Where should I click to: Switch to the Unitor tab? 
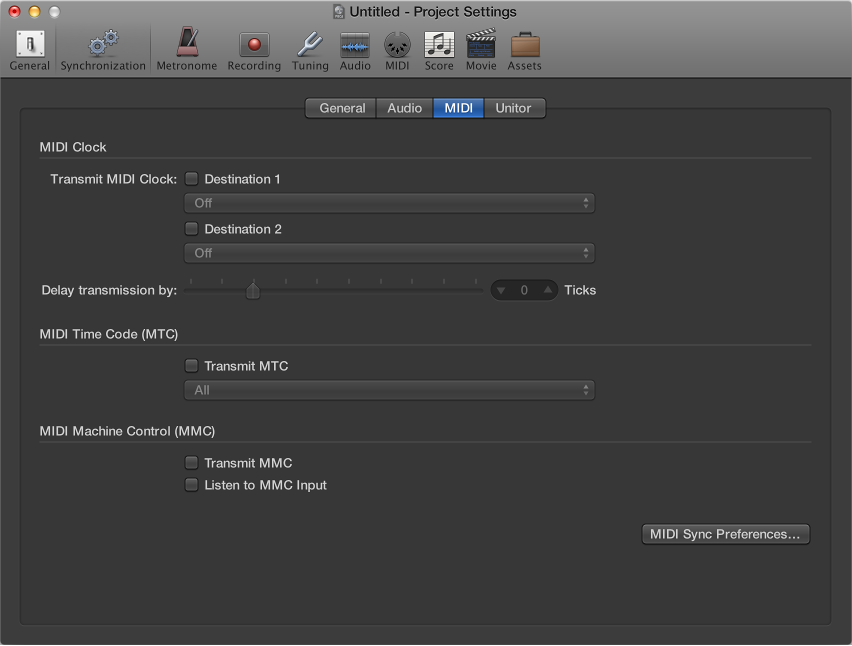tap(514, 108)
